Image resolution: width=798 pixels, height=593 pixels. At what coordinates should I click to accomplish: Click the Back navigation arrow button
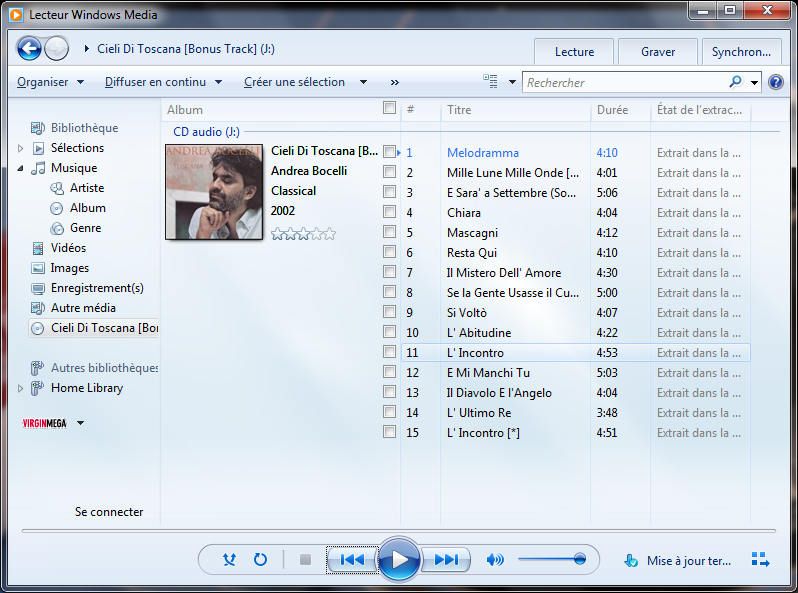click(x=30, y=49)
